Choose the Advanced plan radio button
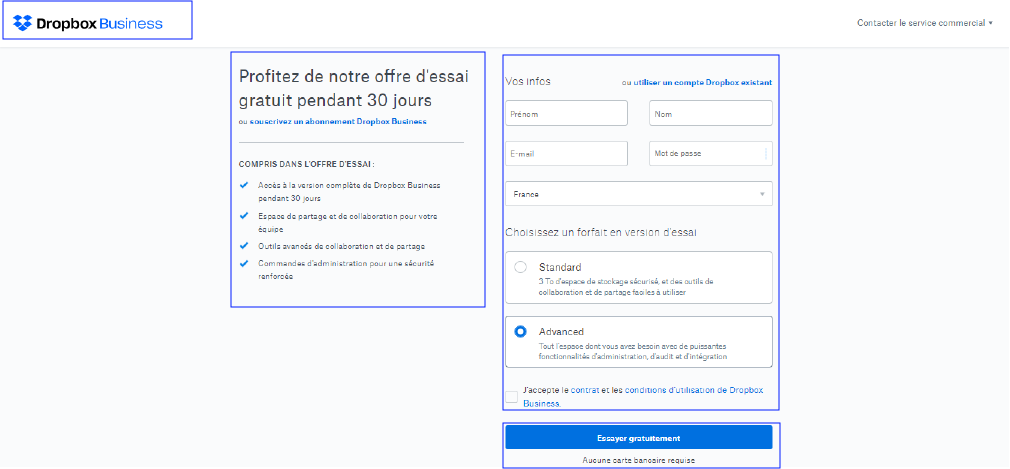 520,332
